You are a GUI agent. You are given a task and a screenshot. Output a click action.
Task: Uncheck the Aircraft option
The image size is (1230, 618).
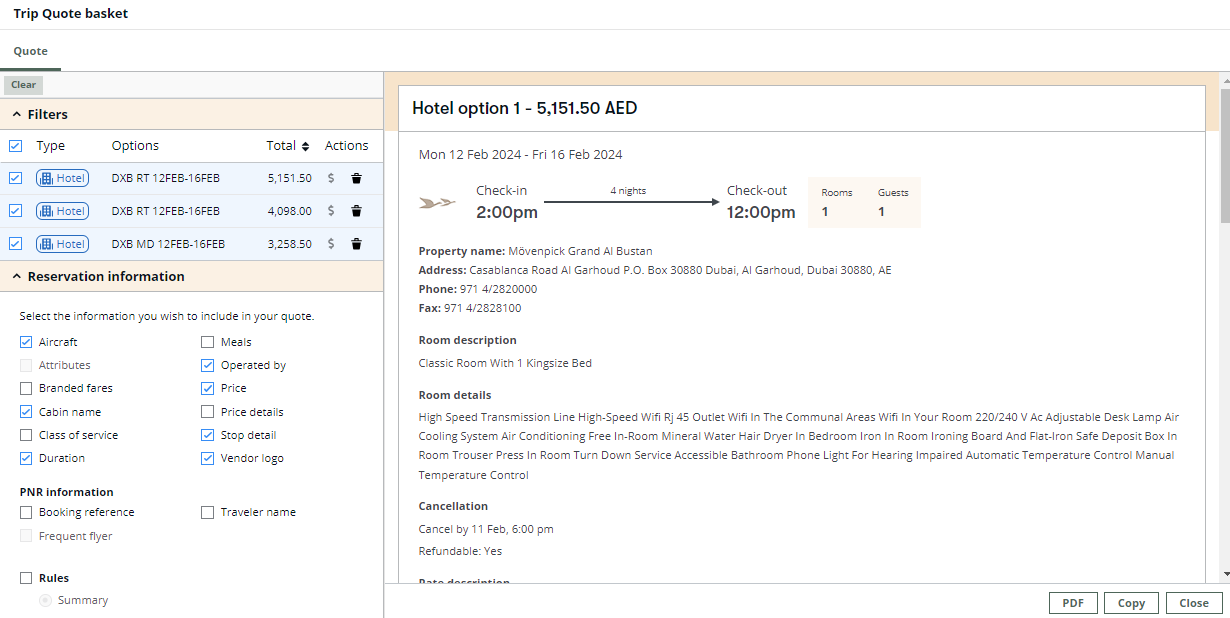coord(26,342)
